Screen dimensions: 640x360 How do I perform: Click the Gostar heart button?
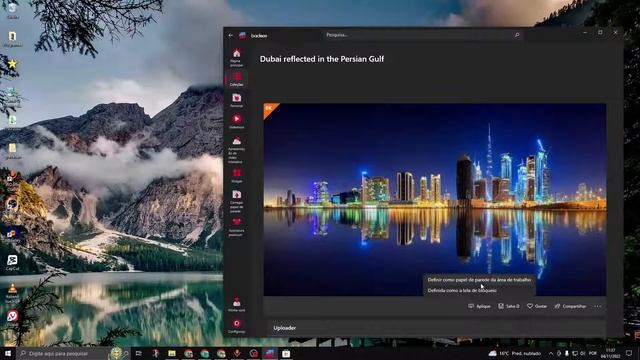(537, 306)
